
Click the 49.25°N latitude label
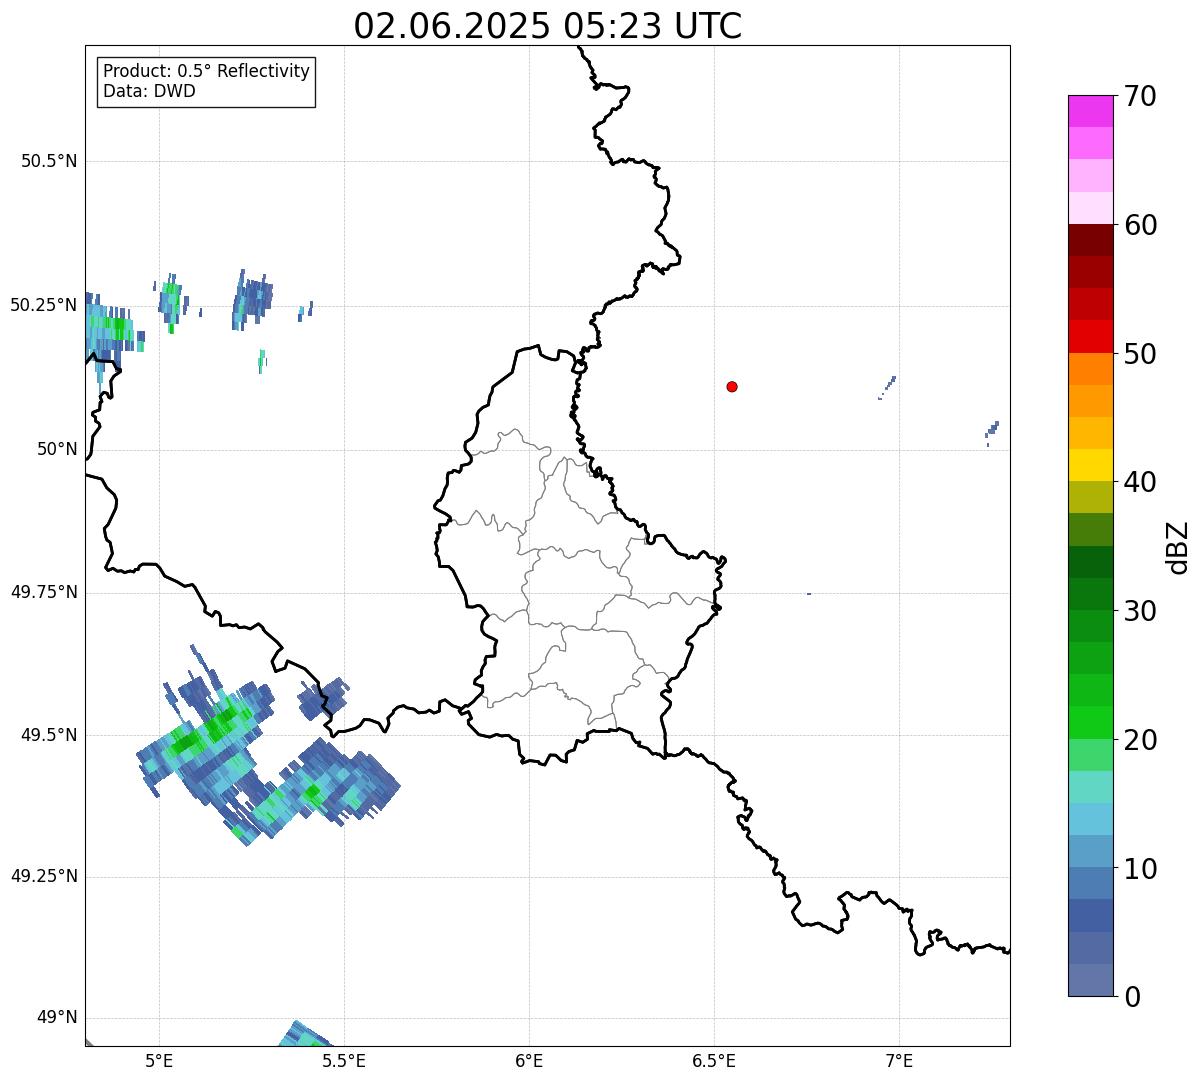tap(44, 877)
